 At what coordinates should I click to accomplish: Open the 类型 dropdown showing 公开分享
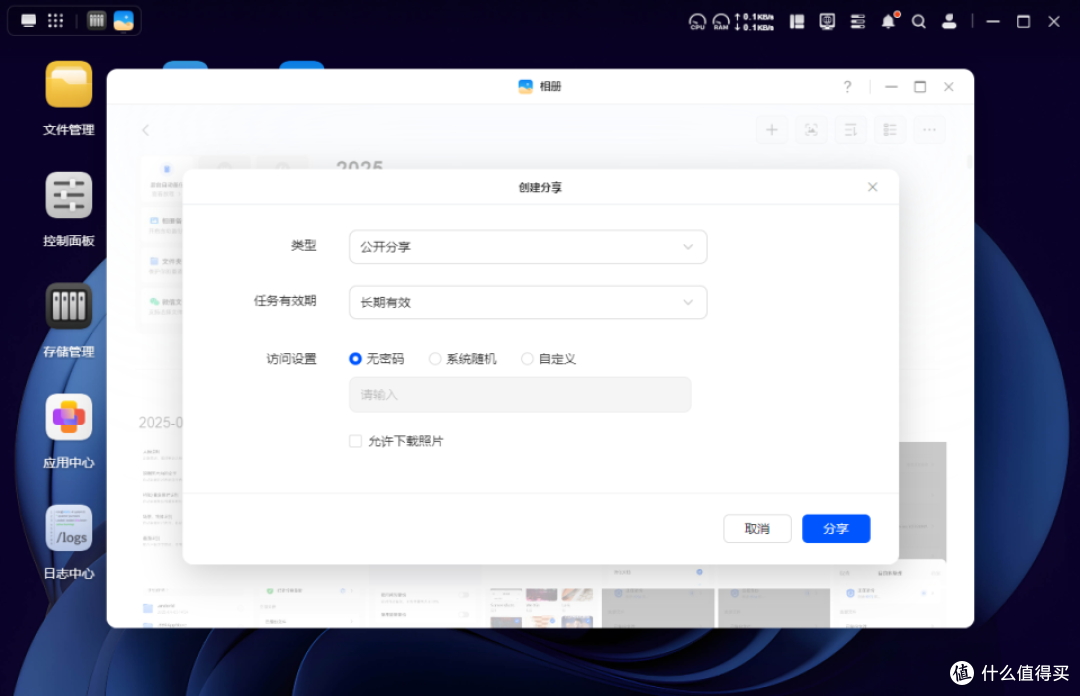[x=528, y=247]
